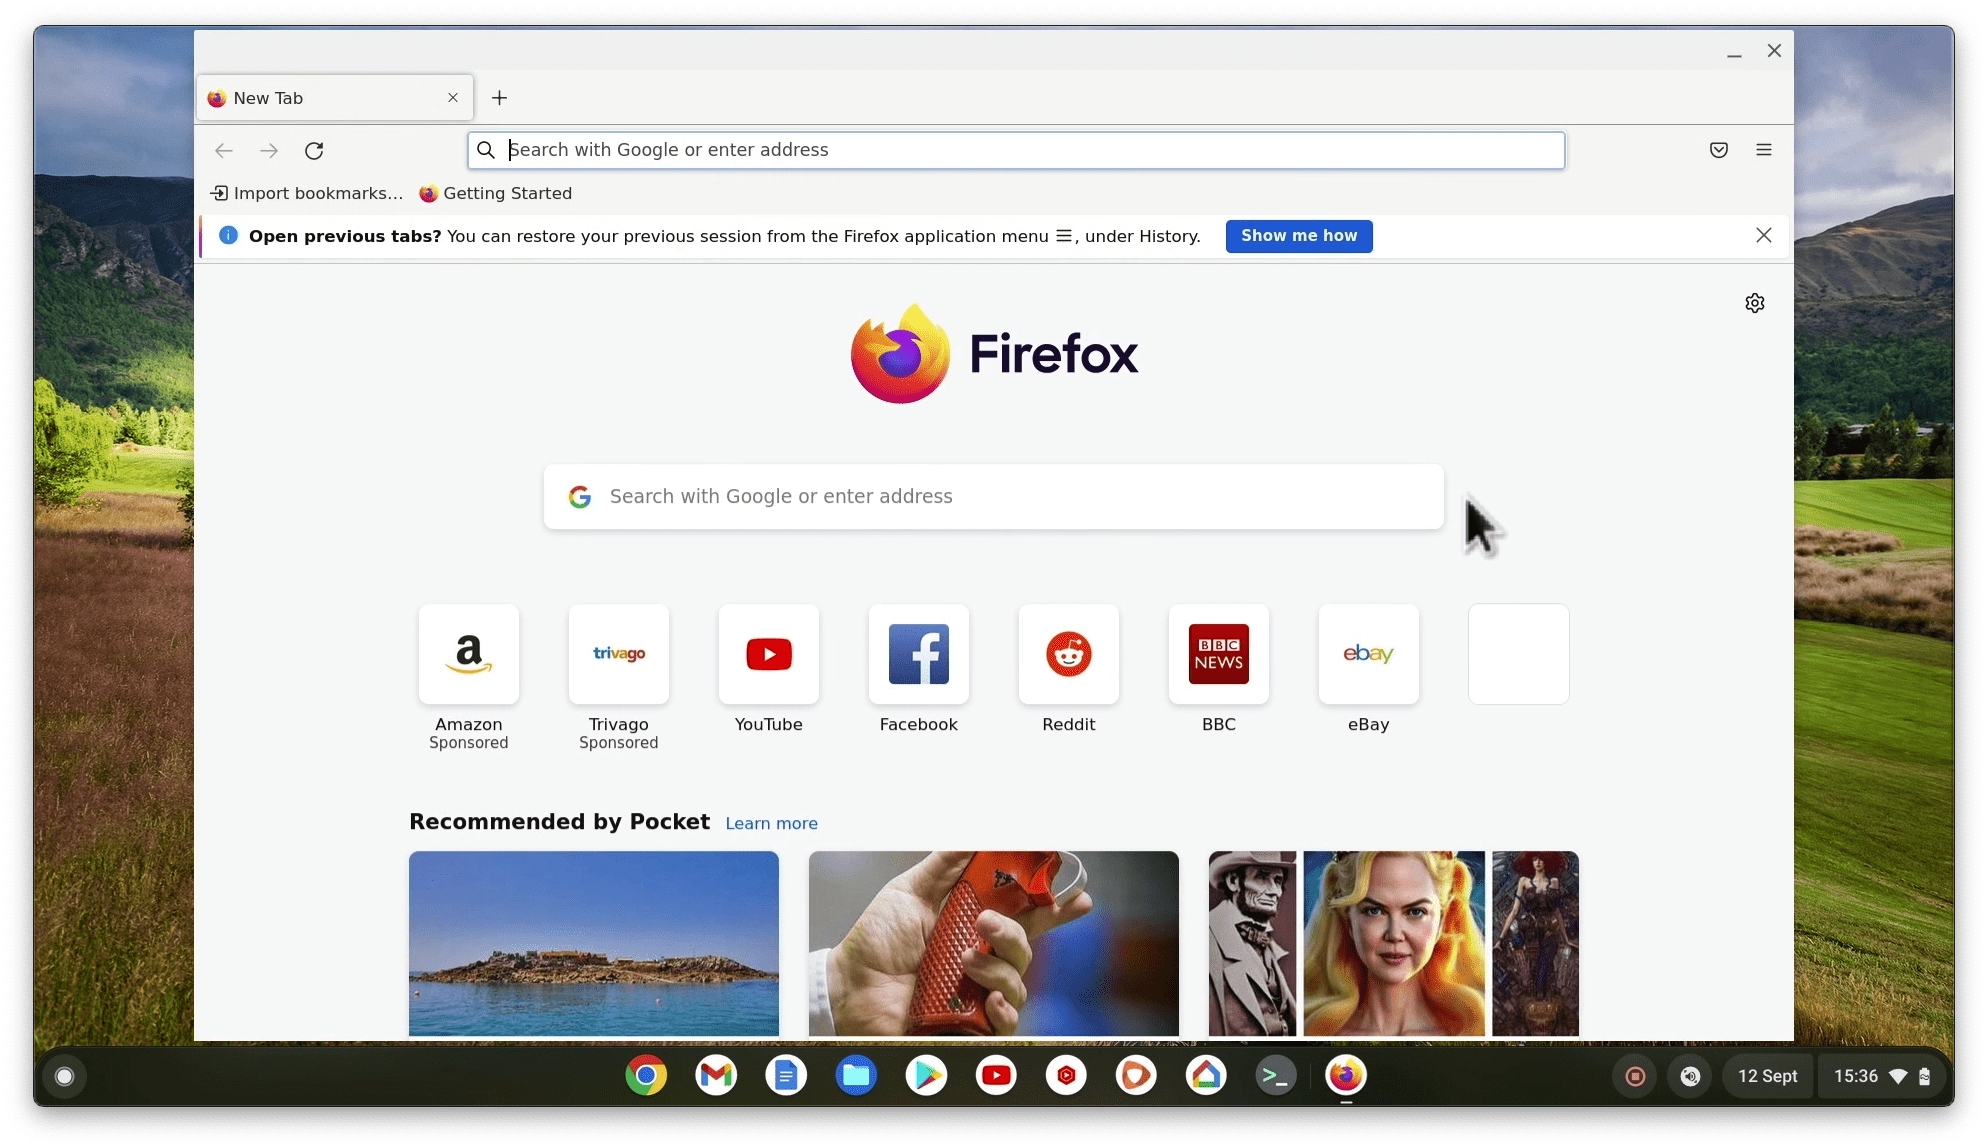This screenshot has width=1988, height=1148.
Task: Click the Firefox icon in the shelf
Action: coord(1346,1076)
